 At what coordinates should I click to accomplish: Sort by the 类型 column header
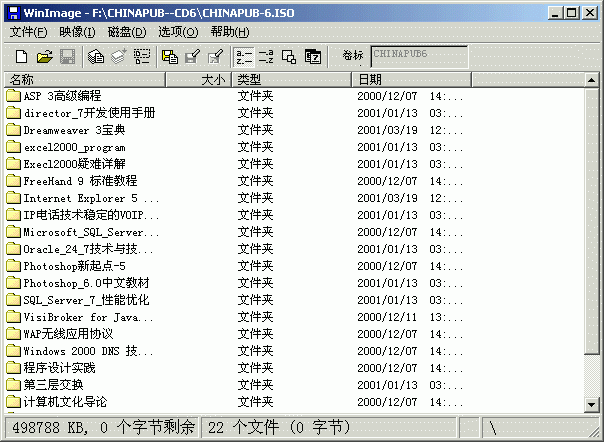[291, 79]
